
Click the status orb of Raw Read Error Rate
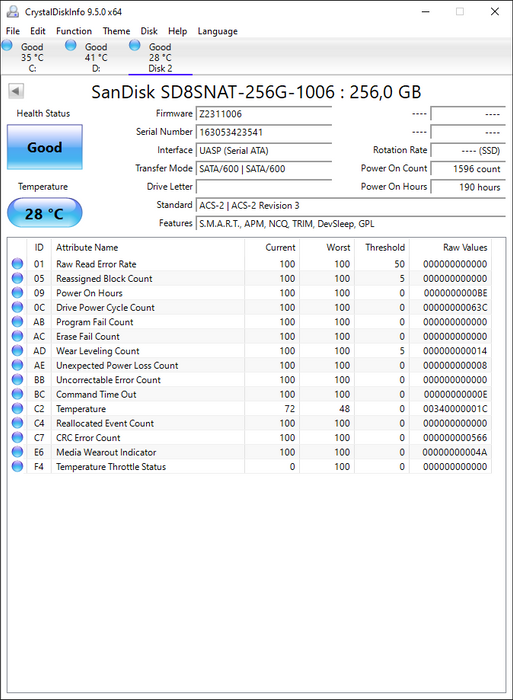[17, 264]
